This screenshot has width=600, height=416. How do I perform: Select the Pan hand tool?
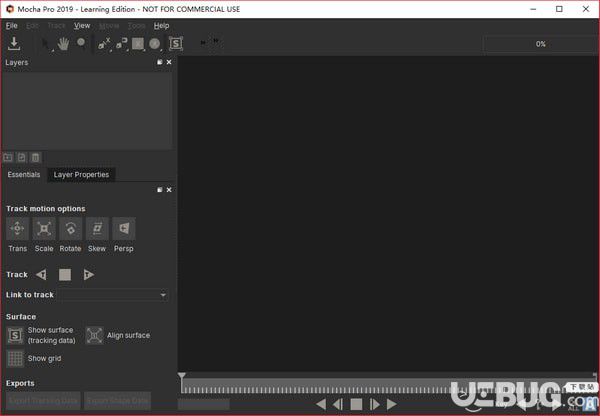coord(63,44)
